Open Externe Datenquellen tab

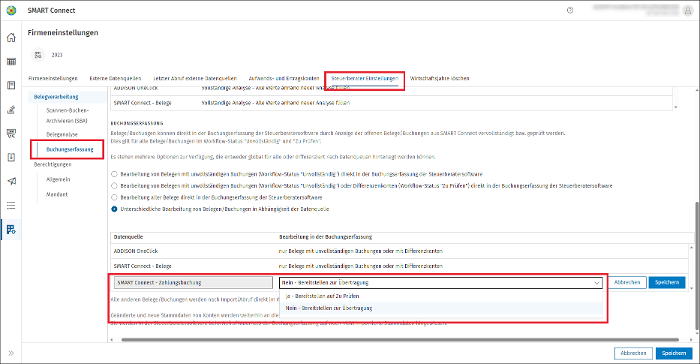(x=115, y=78)
